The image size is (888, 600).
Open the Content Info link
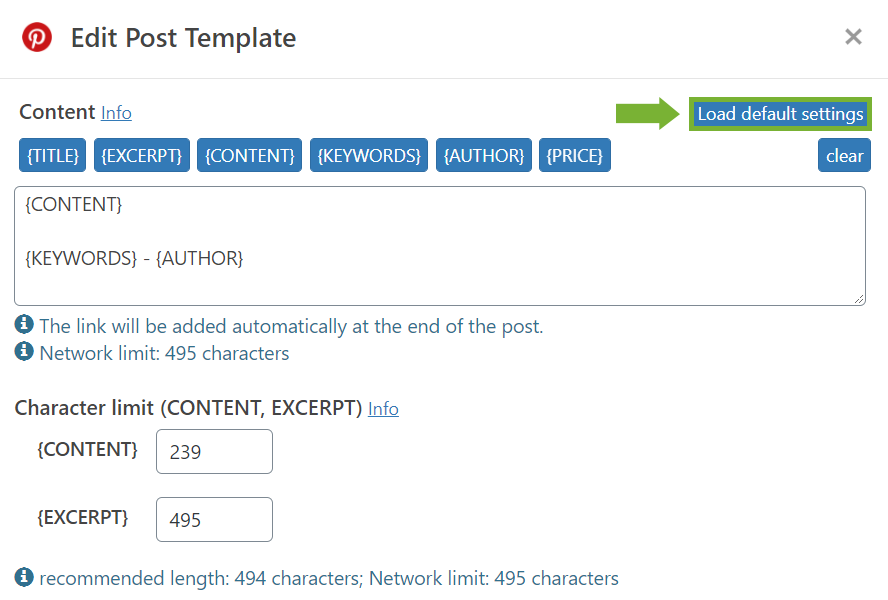116,113
